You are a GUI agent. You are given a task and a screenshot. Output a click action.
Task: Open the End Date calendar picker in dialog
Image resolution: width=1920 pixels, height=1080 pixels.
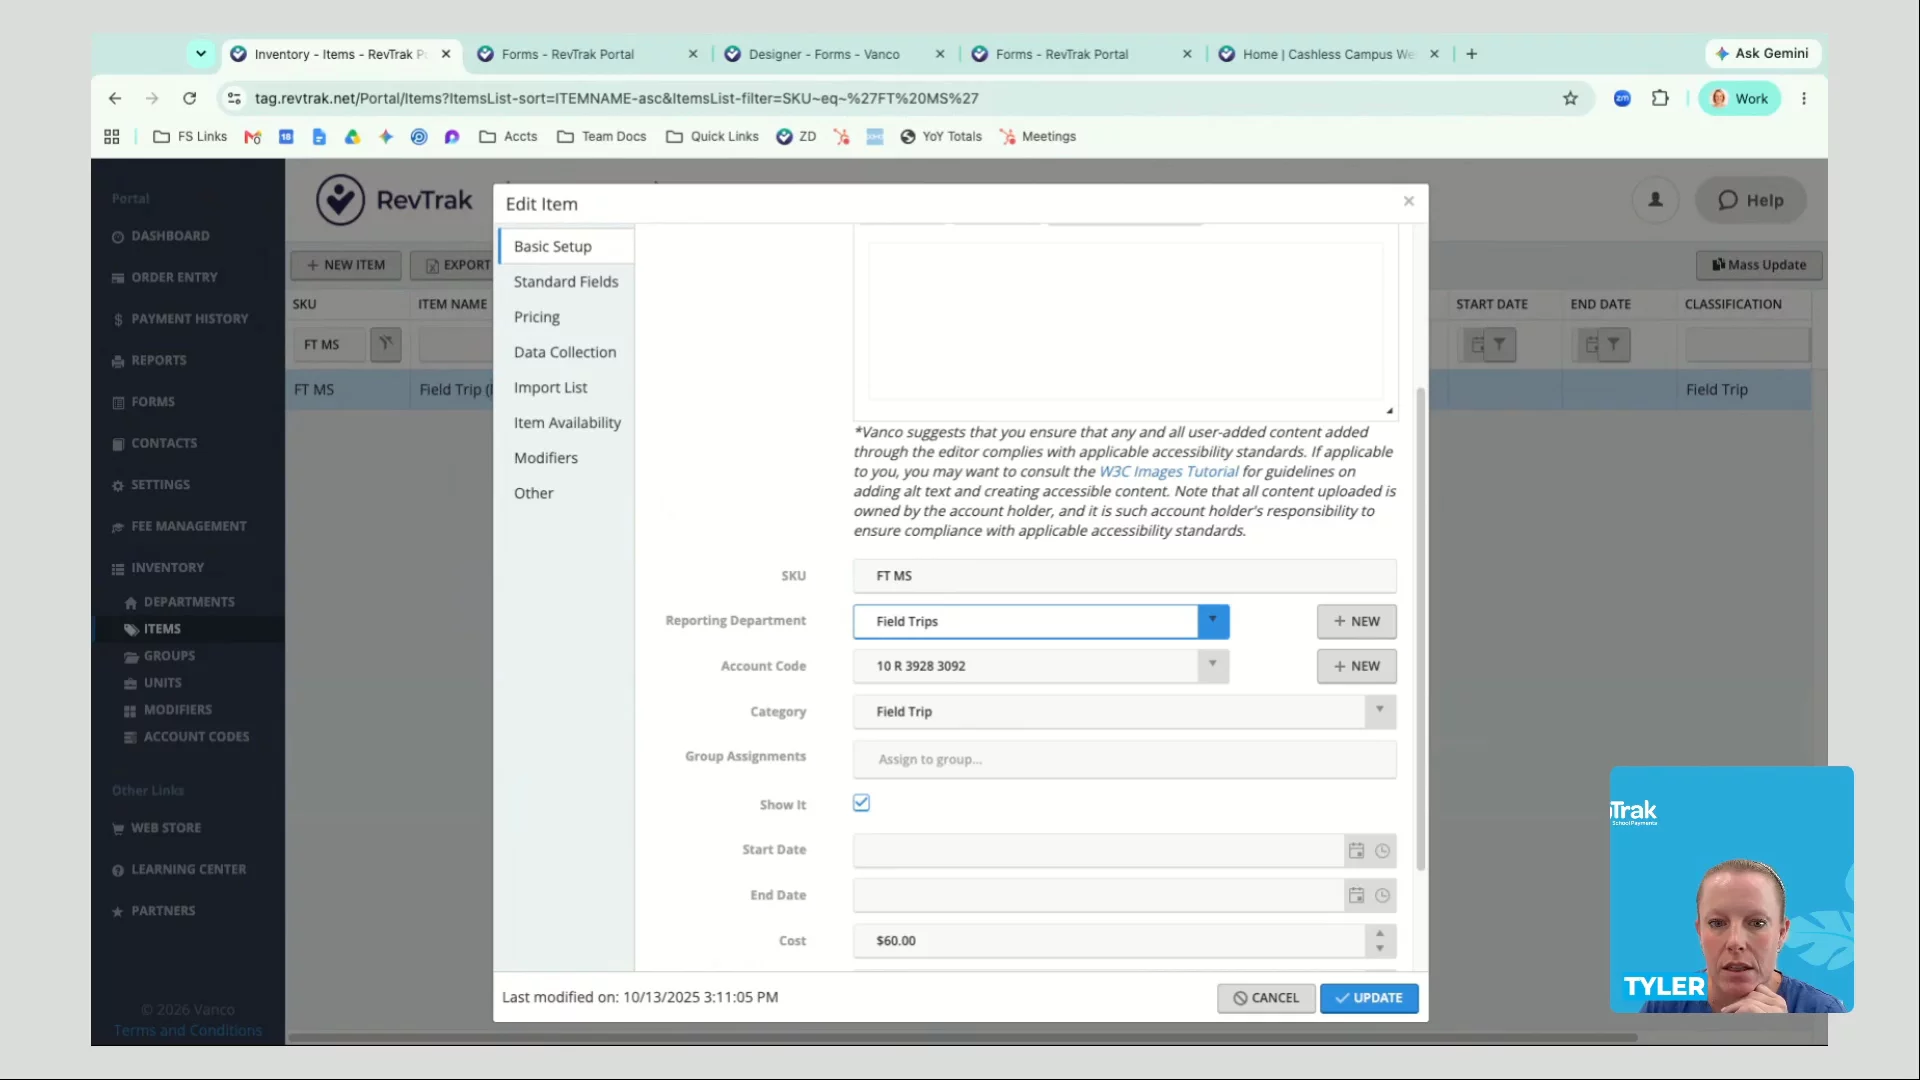pos(1356,896)
